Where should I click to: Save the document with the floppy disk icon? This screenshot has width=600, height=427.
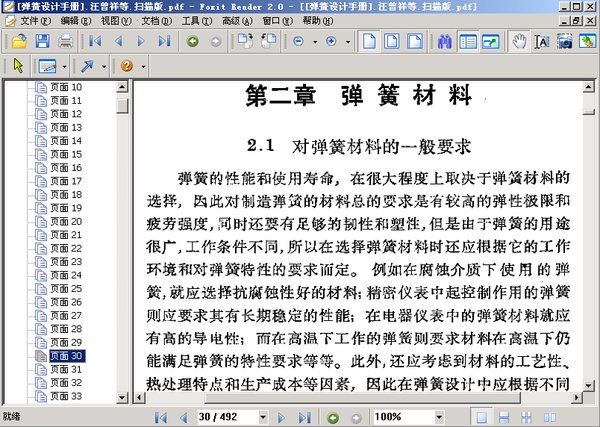point(42,41)
